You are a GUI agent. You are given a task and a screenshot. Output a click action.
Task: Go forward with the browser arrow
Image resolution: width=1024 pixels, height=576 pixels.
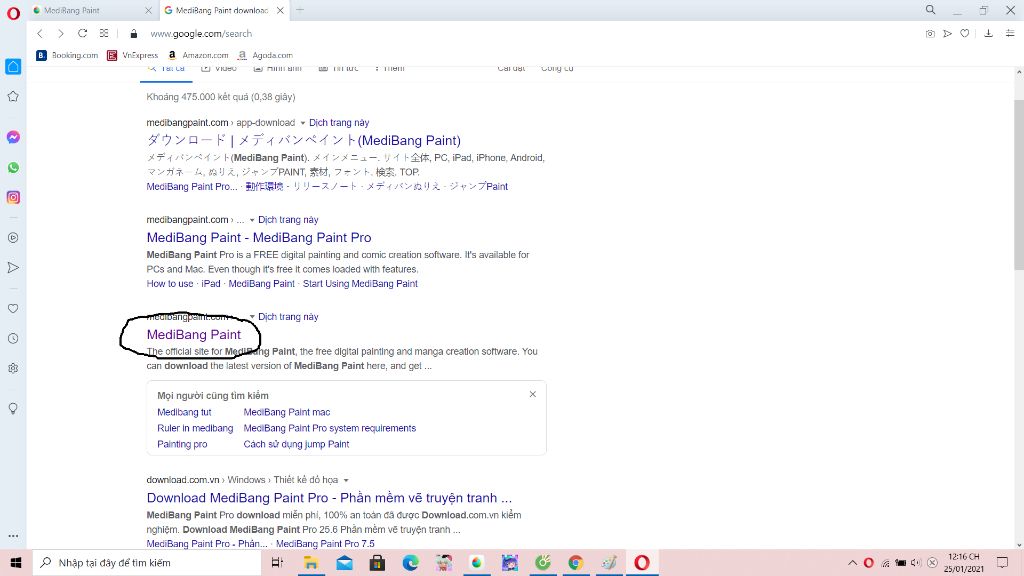pos(61,33)
